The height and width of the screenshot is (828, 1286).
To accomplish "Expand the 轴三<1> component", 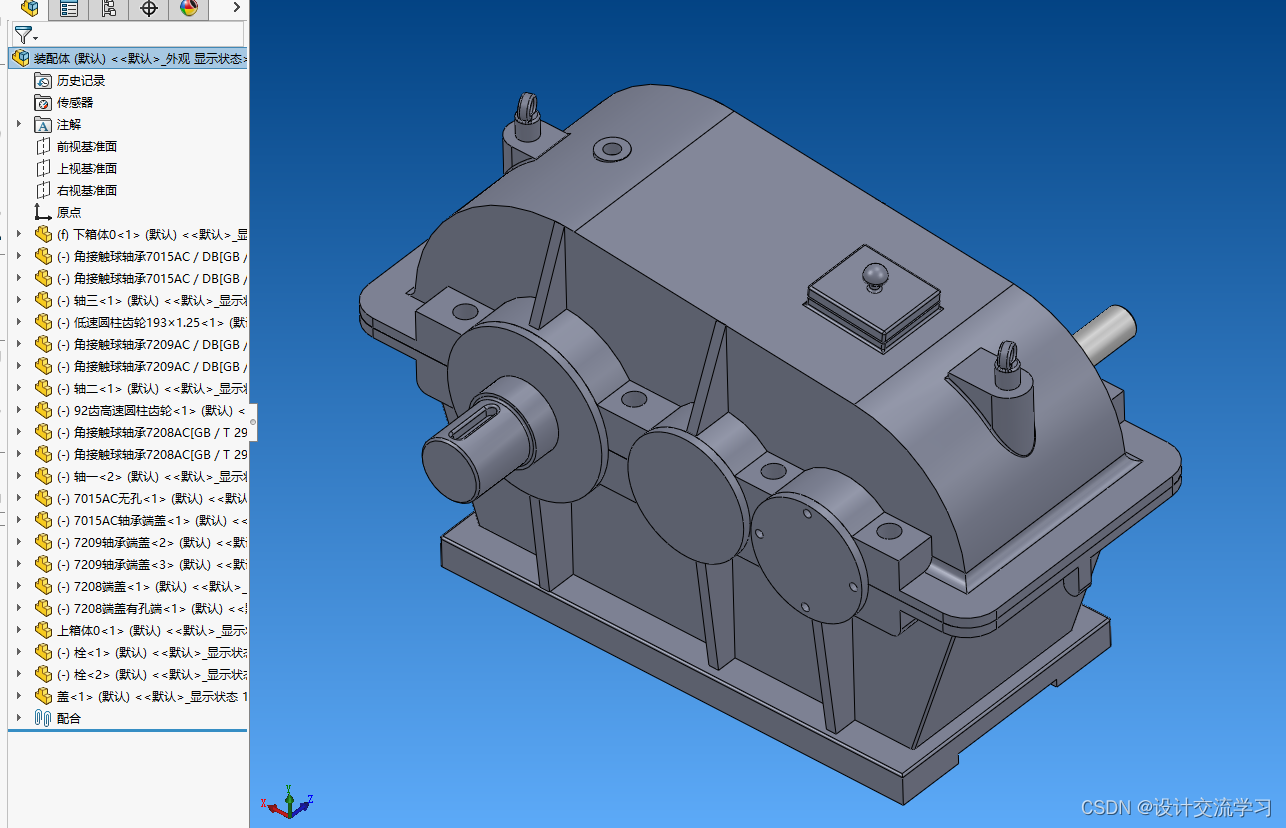I will point(18,300).
